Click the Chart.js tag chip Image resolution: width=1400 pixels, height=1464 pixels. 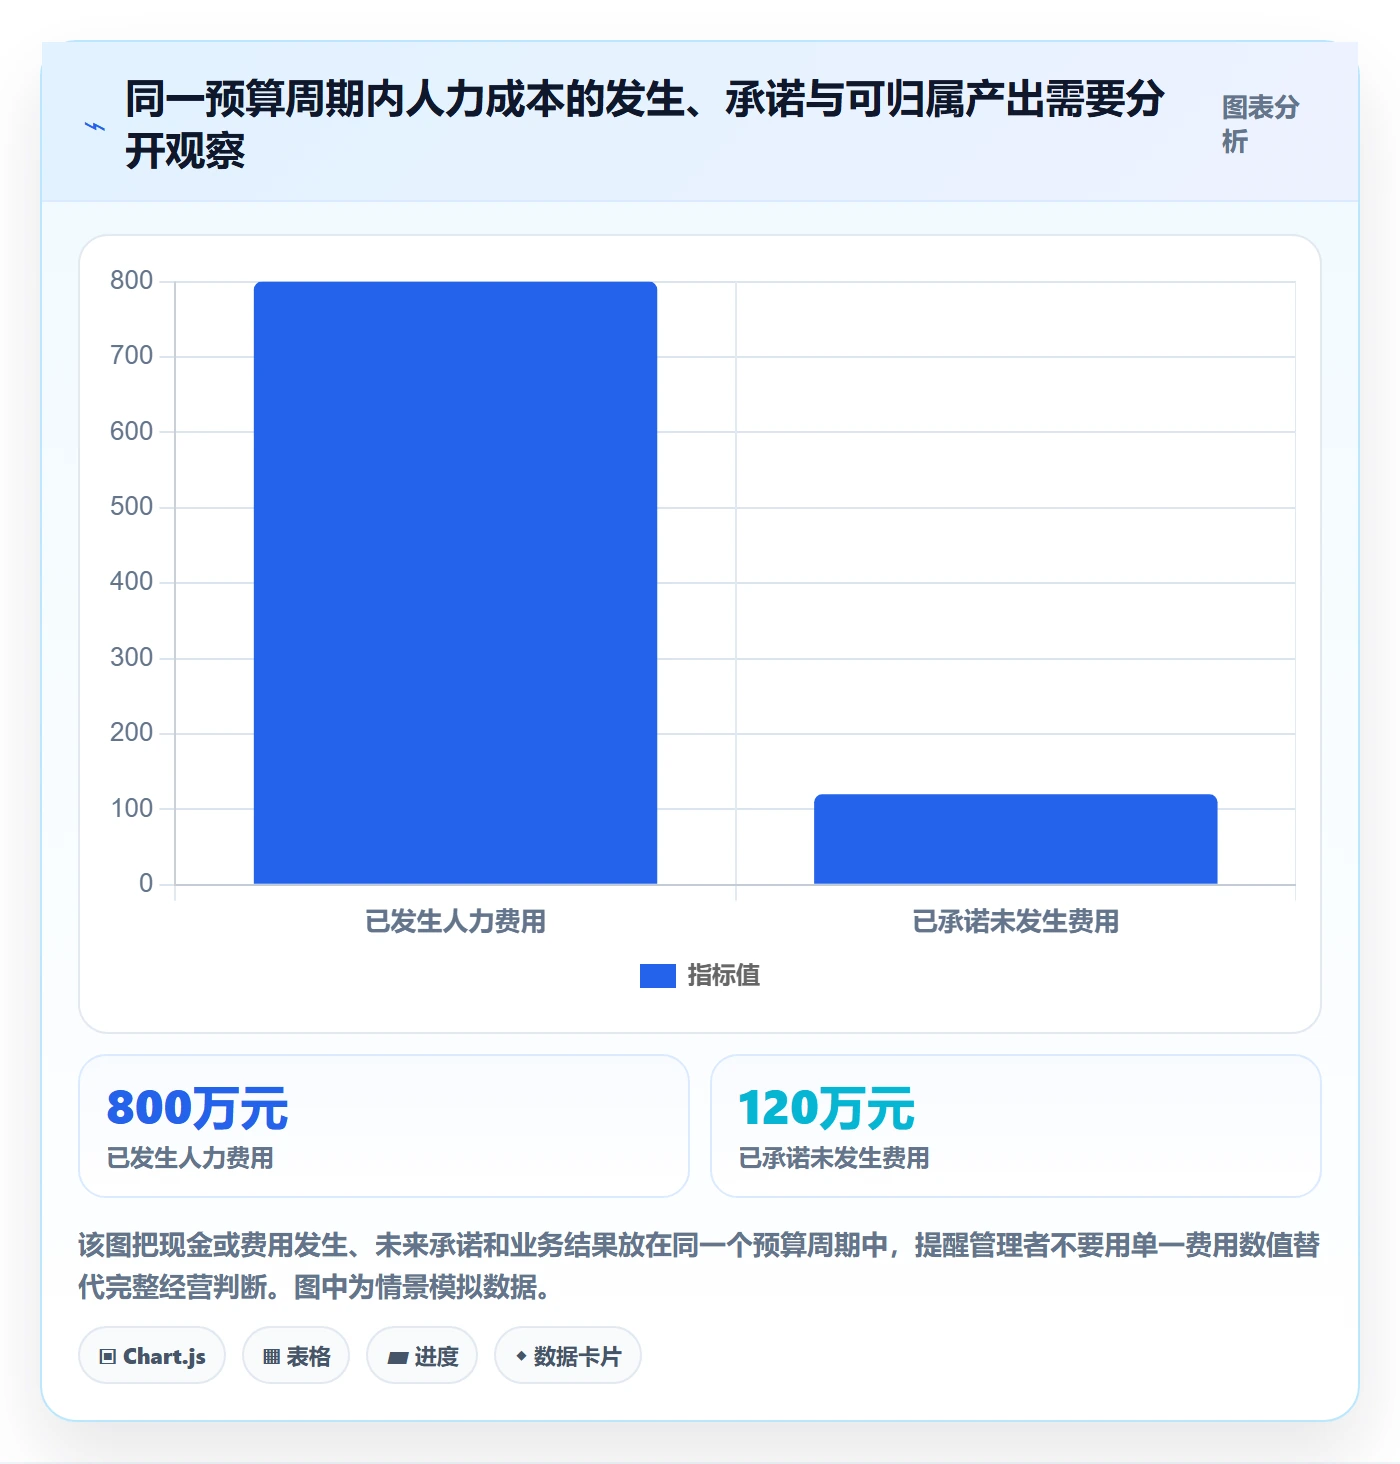pos(152,1356)
